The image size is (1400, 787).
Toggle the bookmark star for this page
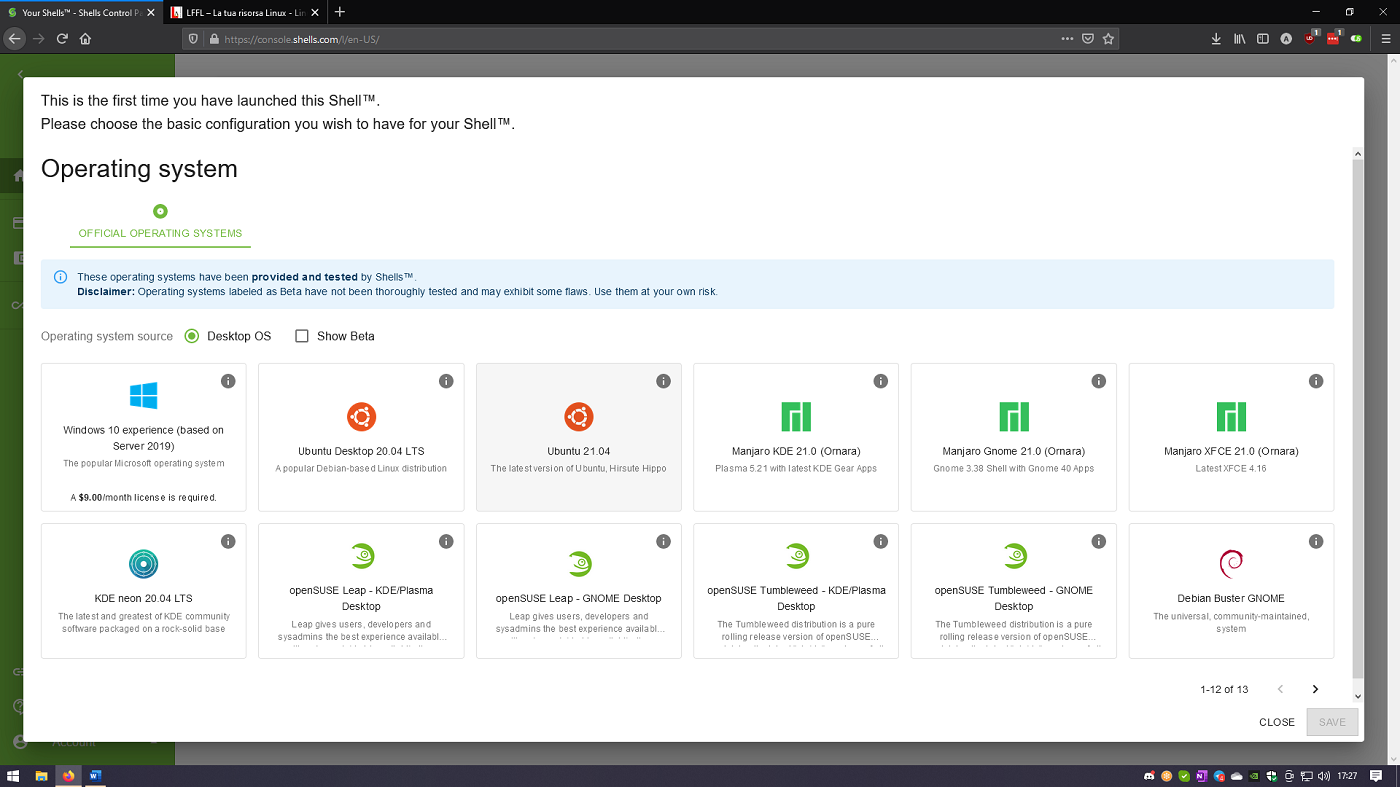1108,38
